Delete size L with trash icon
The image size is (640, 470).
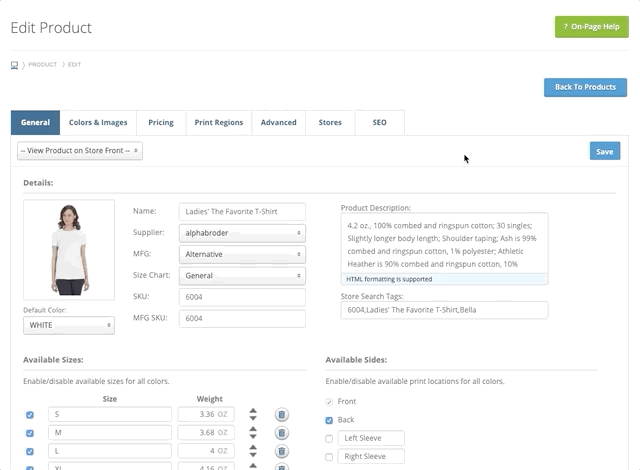pyautogui.click(x=281, y=451)
